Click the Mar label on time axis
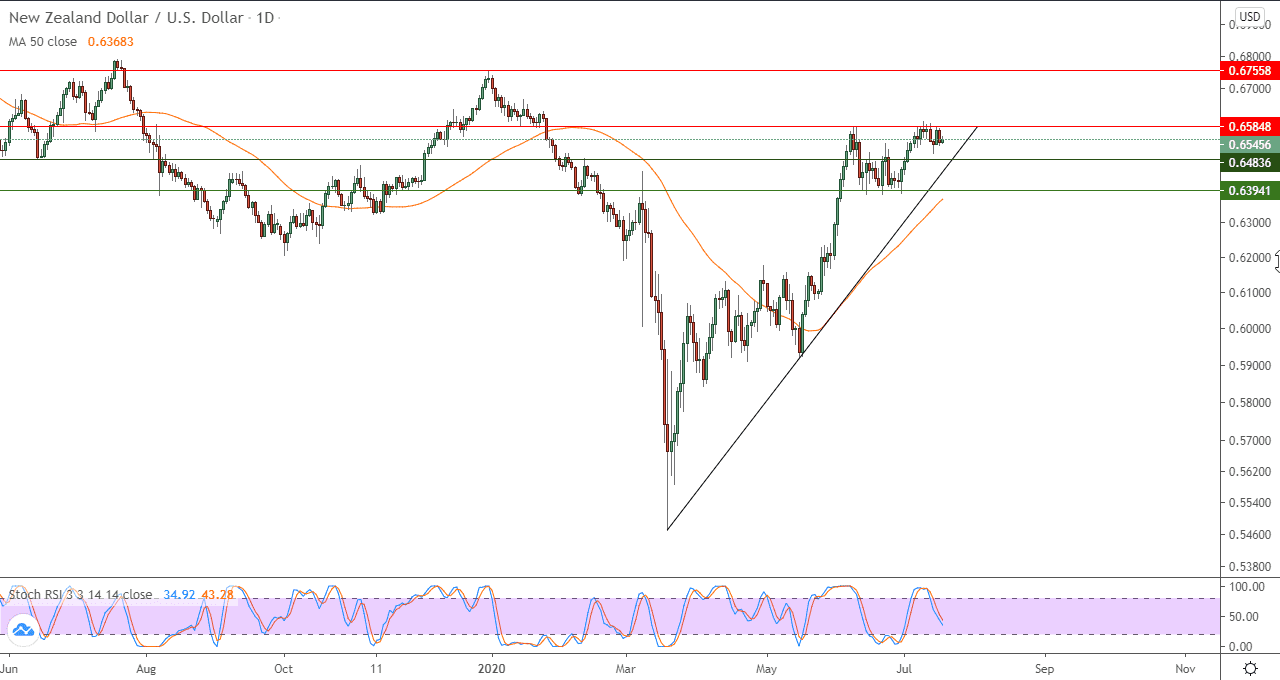1280x680 pixels. click(x=626, y=667)
